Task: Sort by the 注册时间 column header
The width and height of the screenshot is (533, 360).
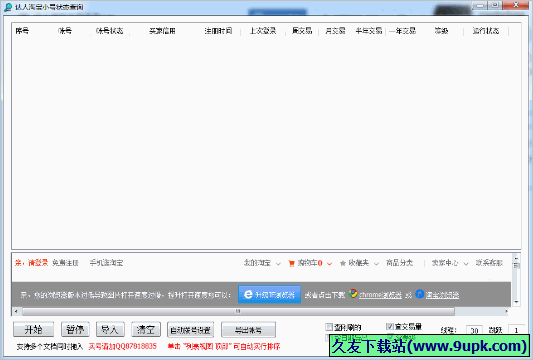Action: [218, 31]
